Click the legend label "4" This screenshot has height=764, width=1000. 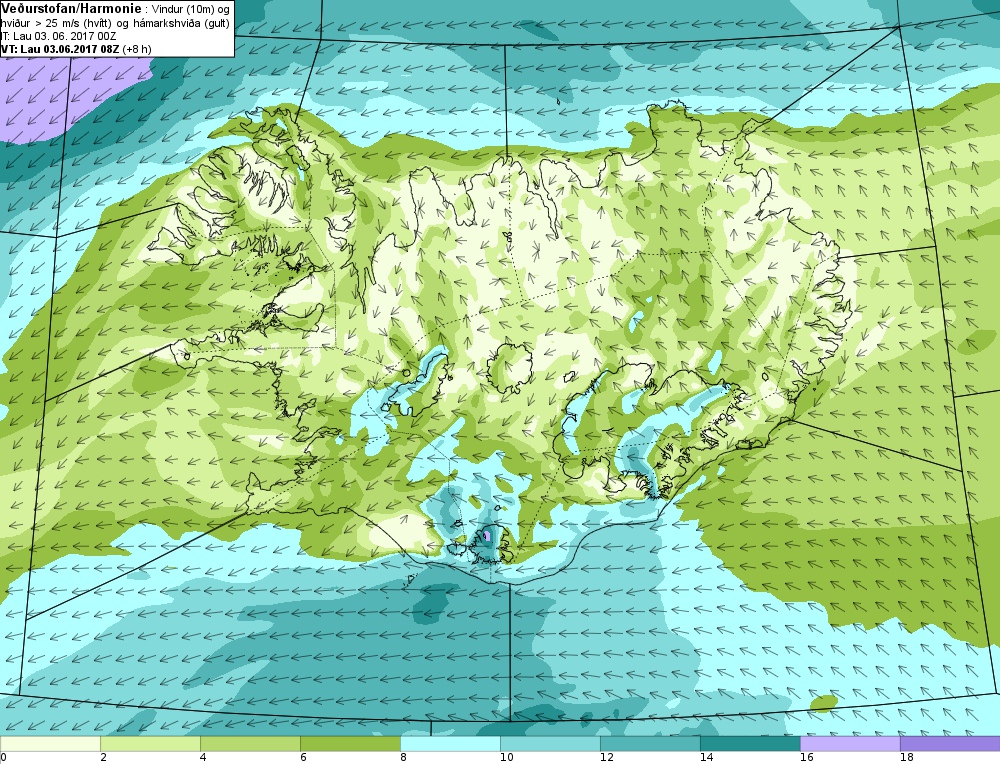[x=203, y=757]
